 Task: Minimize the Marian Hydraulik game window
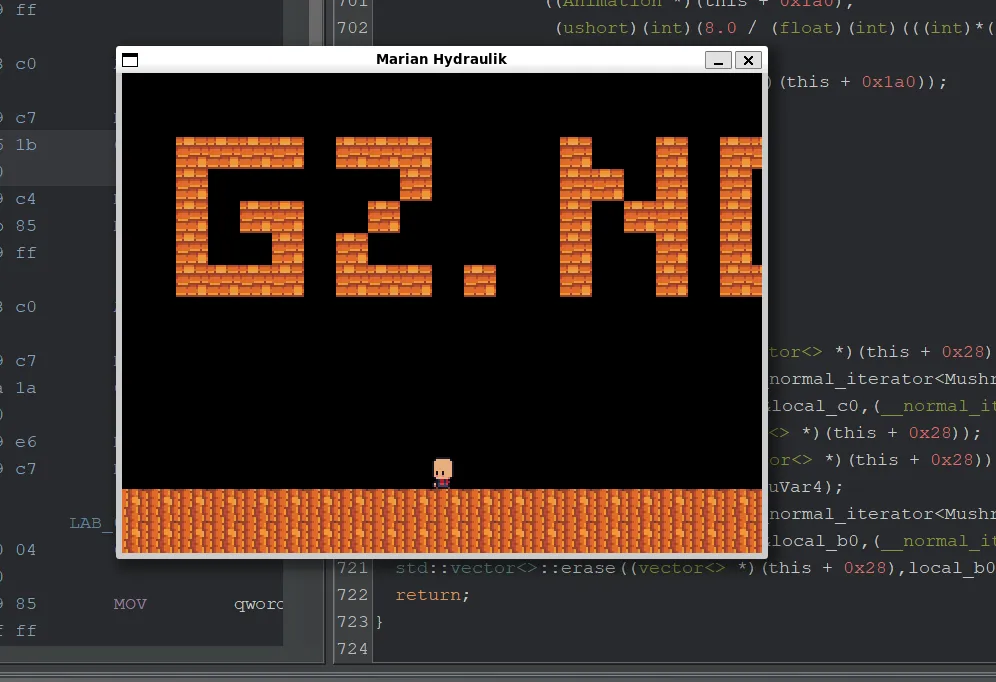pos(718,60)
